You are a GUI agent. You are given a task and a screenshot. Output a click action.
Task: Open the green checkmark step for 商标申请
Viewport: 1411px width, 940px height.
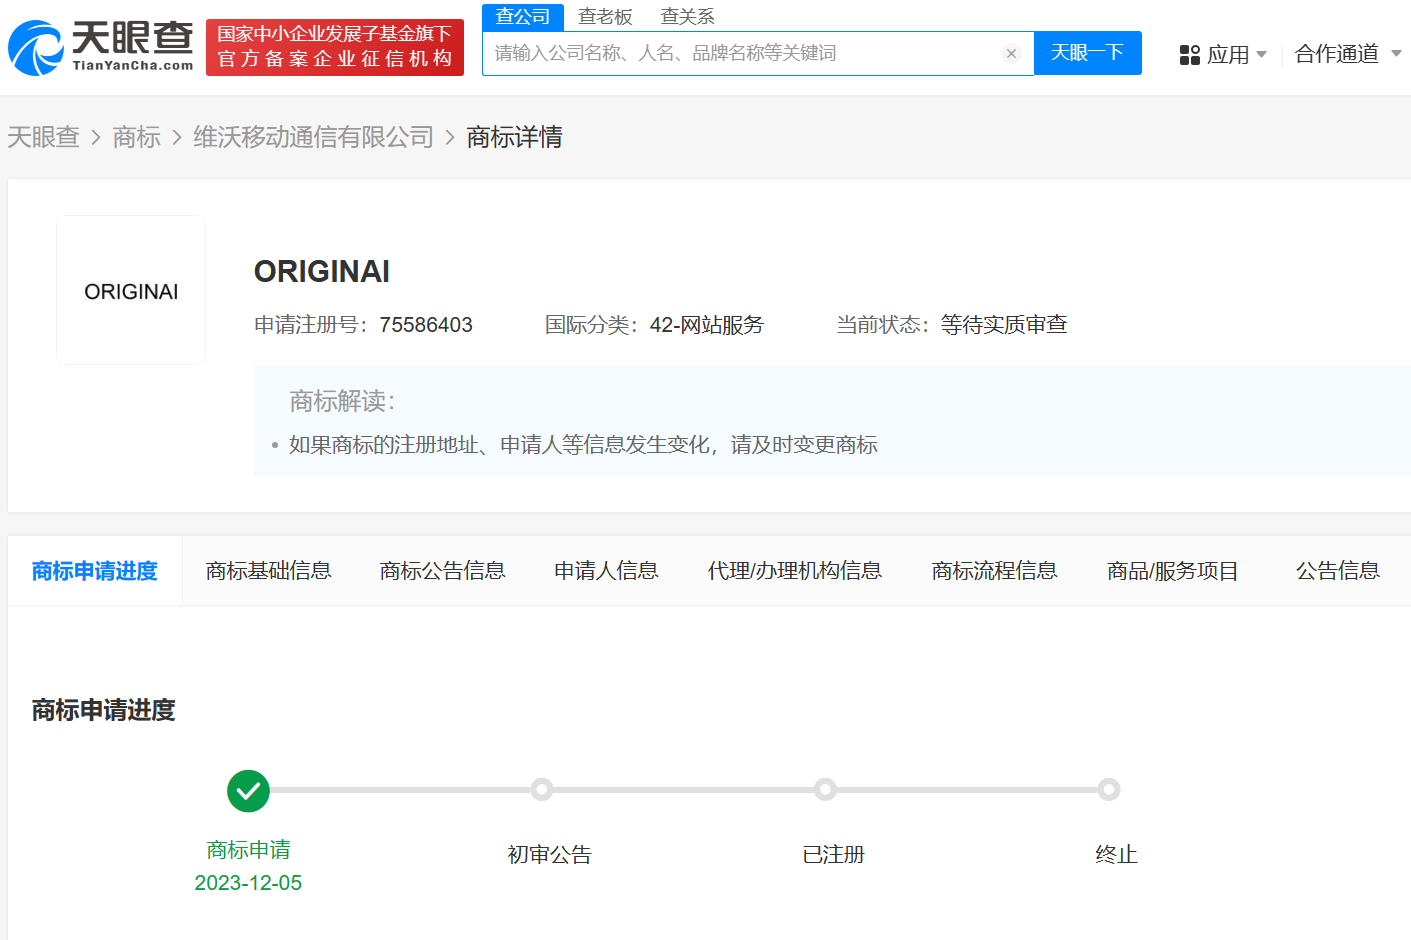coord(248,791)
